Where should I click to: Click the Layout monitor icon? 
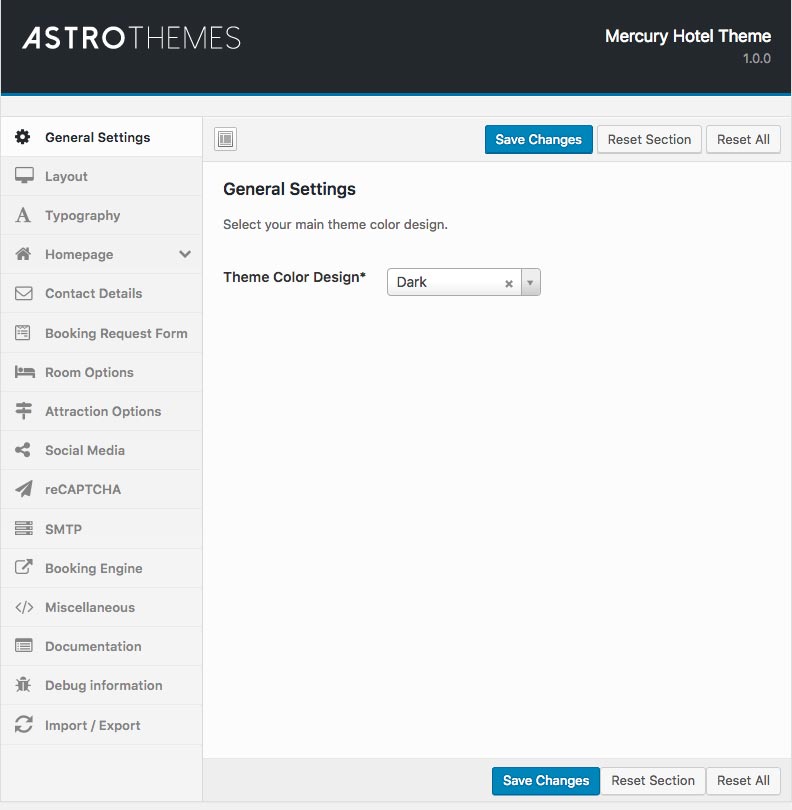pyautogui.click(x=24, y=176)
